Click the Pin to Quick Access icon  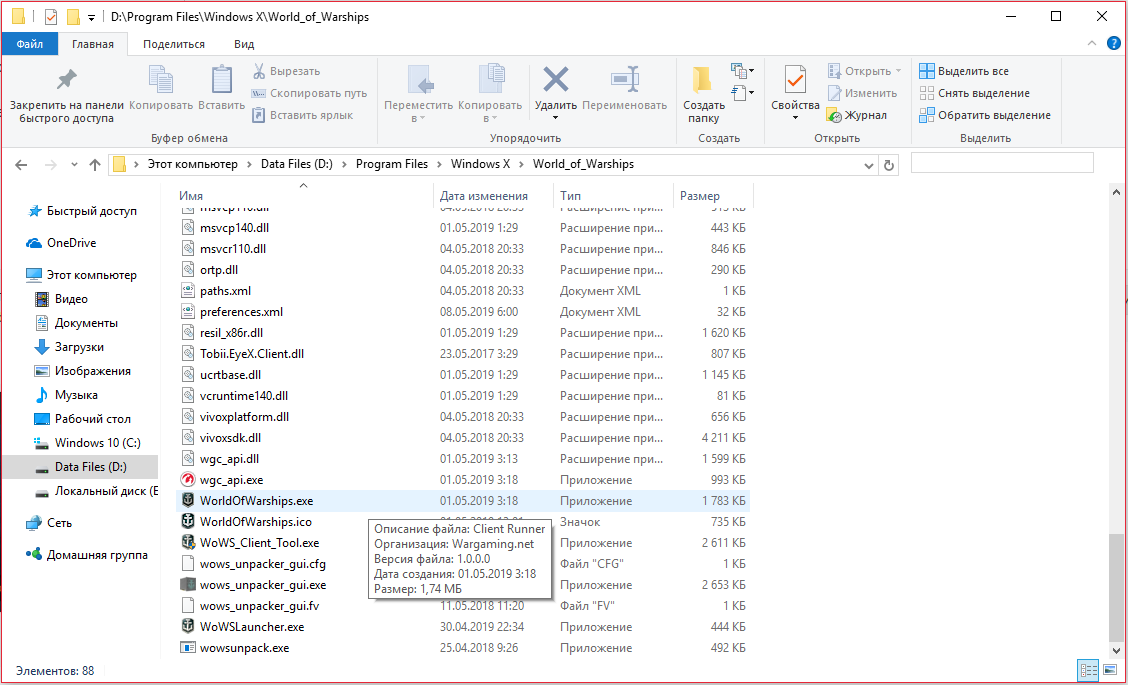click(x=67, y=79)
